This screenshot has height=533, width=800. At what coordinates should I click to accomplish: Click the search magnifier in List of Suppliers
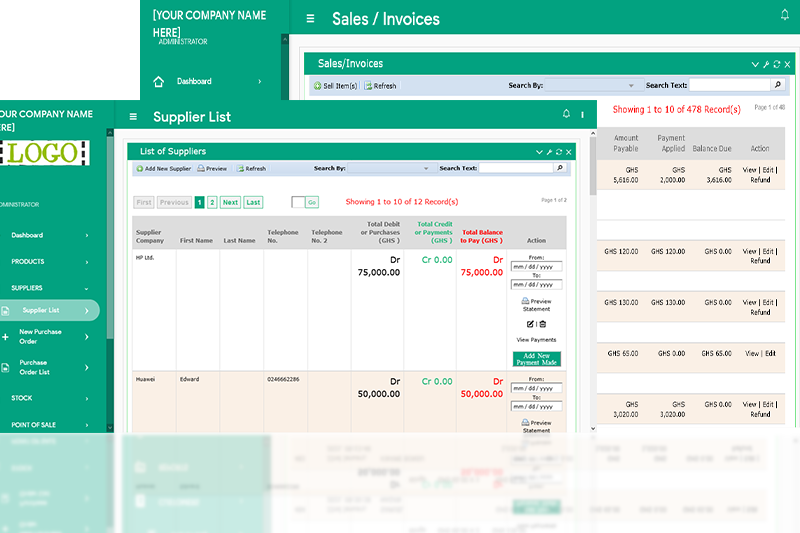click(559, 168)
